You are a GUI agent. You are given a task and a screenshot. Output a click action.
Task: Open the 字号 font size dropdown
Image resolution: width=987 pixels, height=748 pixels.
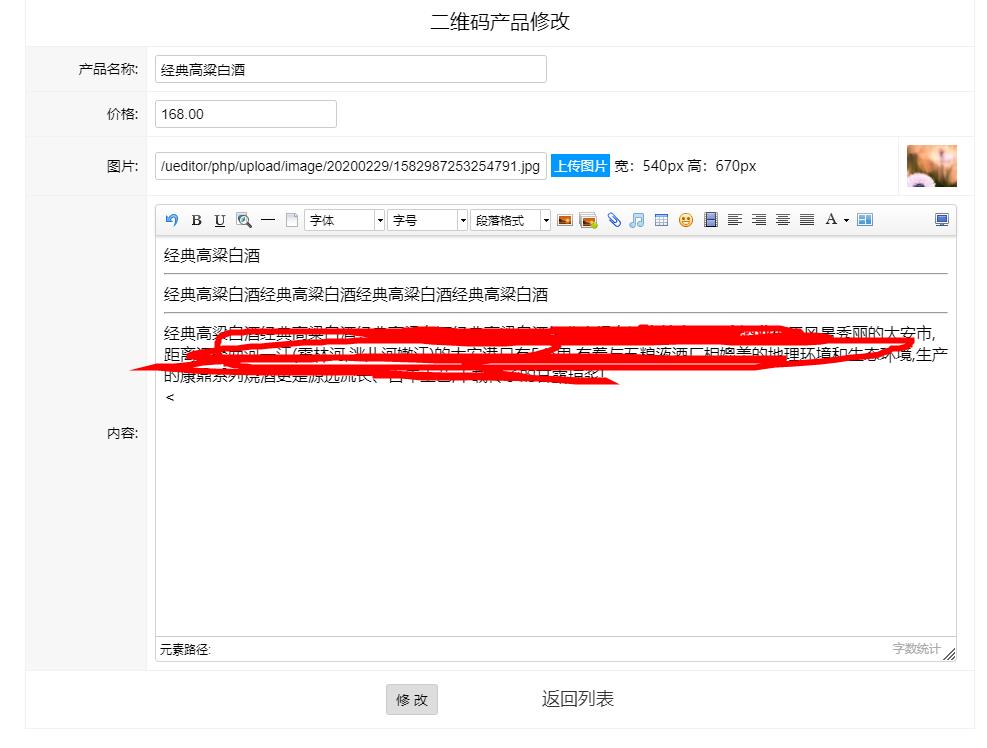[427, 220]
